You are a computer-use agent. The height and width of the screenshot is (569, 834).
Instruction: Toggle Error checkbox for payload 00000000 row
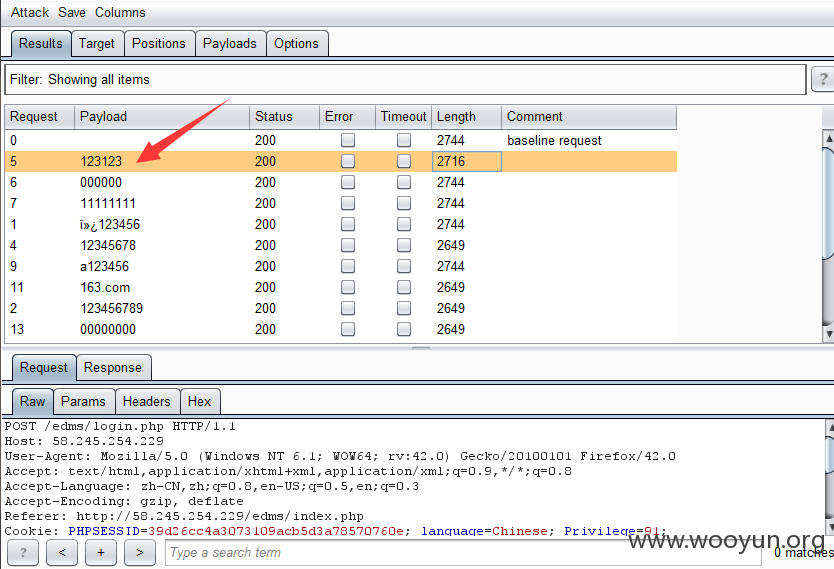click(x=348, y=329)
